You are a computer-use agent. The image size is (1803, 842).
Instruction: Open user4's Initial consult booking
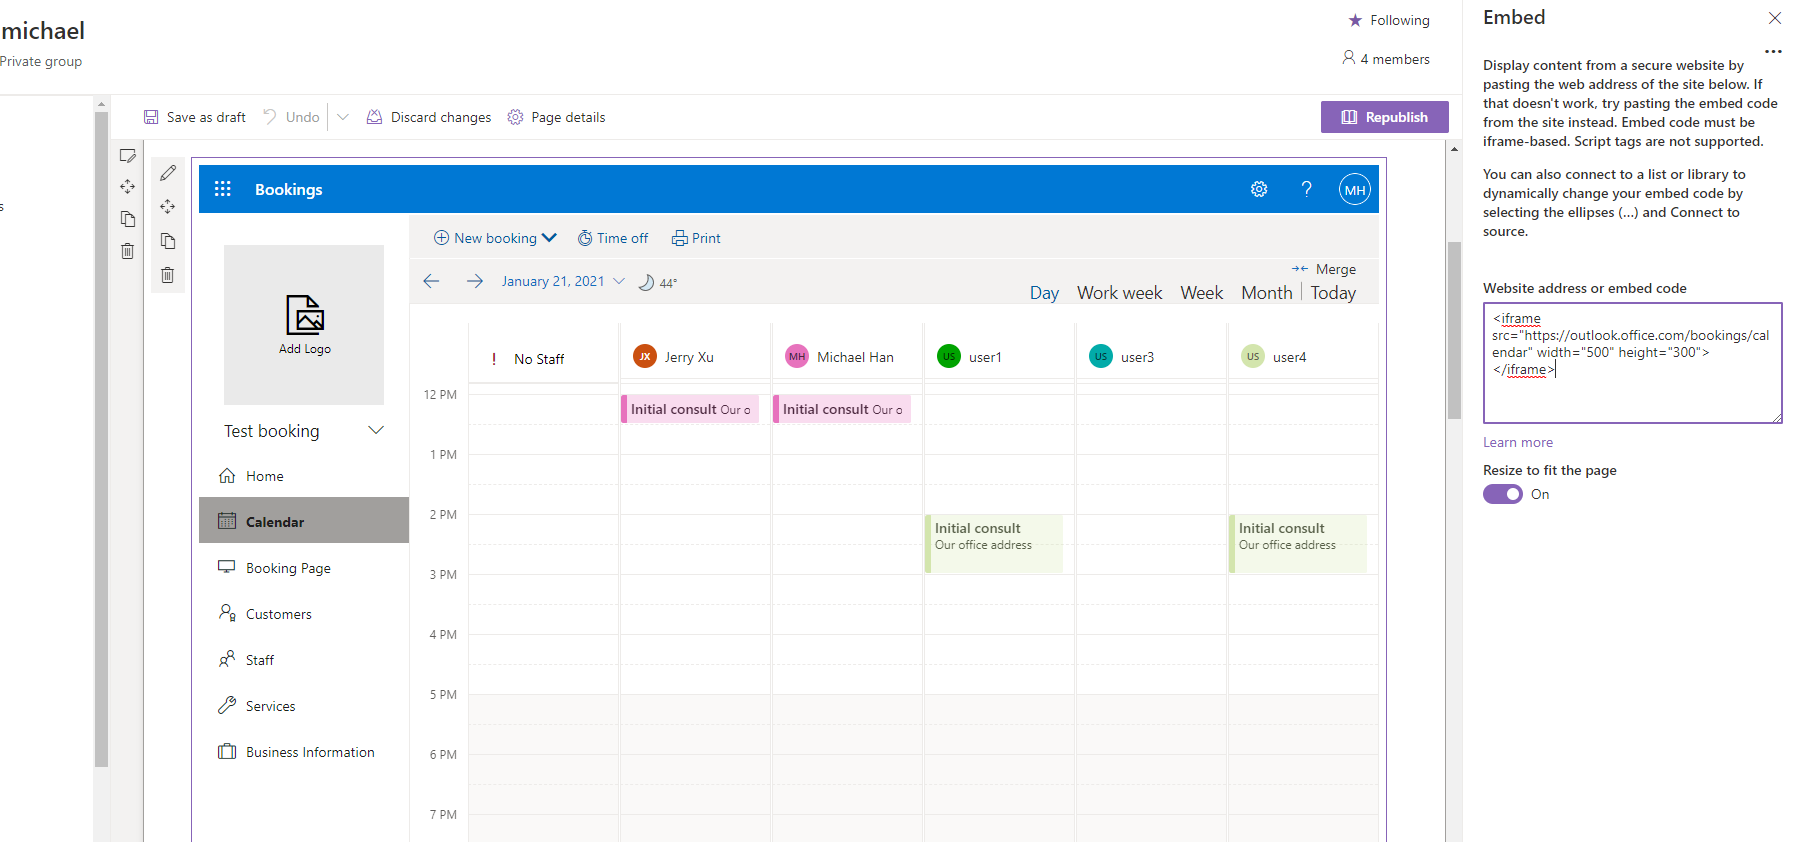point(1298,544)
